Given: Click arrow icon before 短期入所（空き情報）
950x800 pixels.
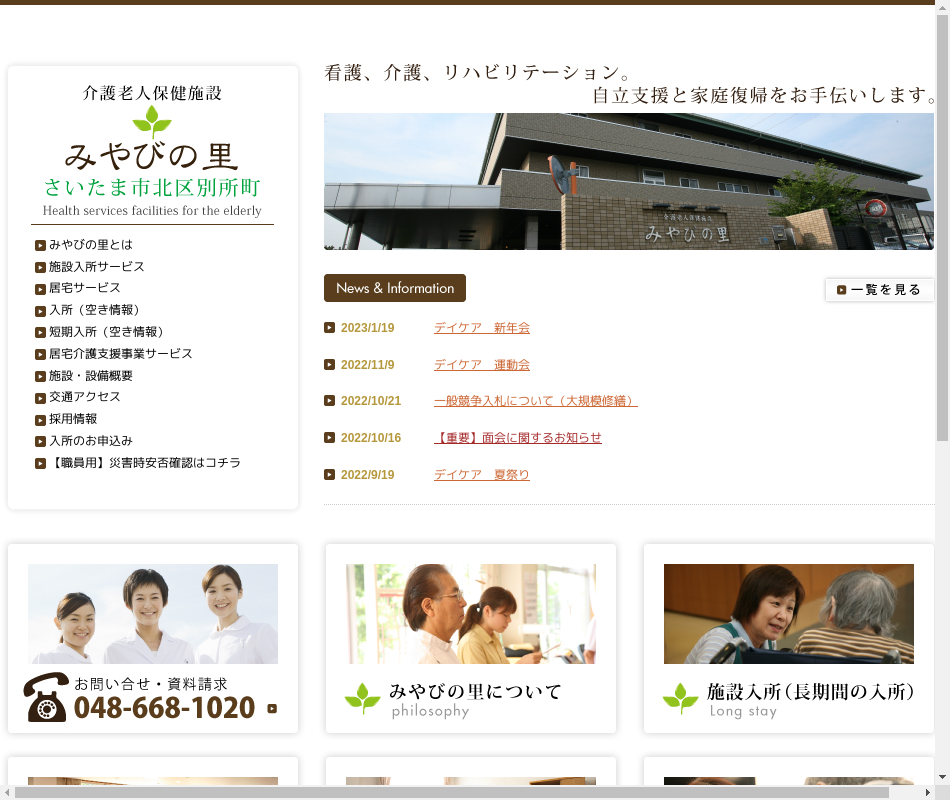Looking at the screenshot, I should click(41, 332).
